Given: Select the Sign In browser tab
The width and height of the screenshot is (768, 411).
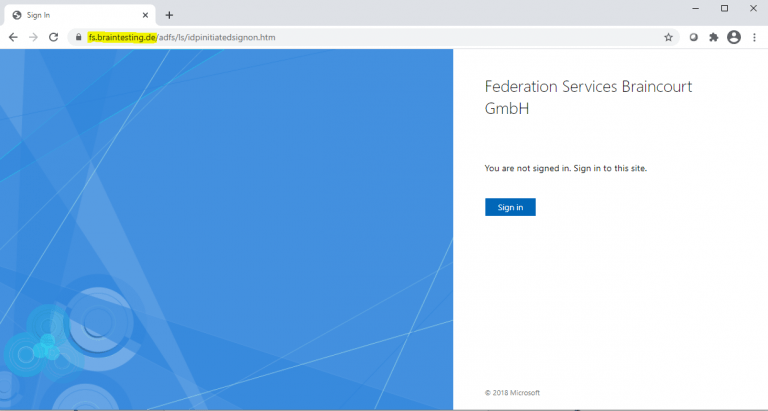Looking at the screenshot, I should (80, 15).
